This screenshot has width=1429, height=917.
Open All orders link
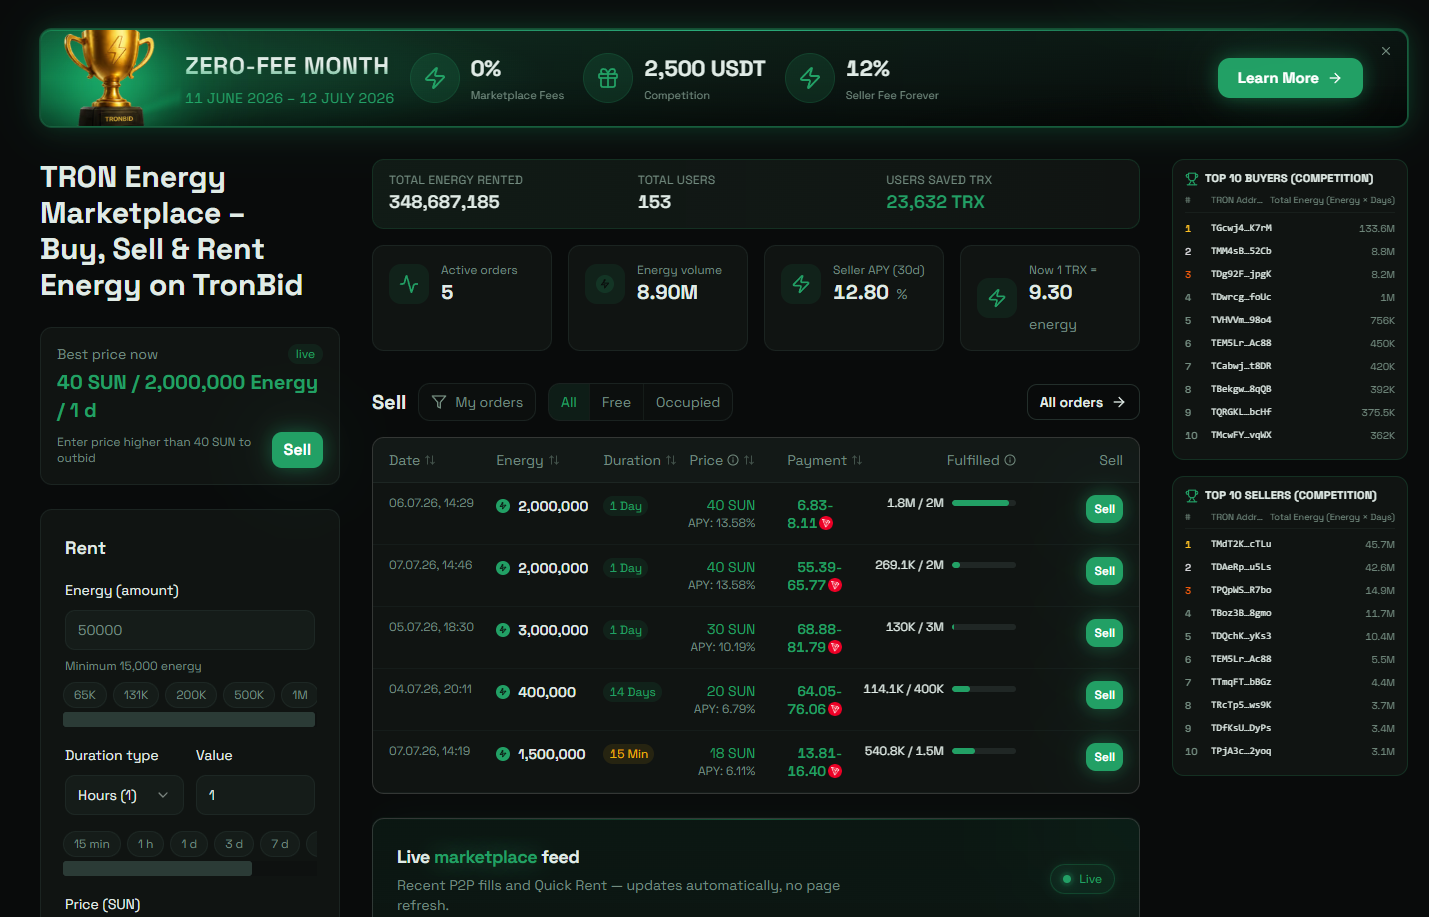[x=1083, y=402]
